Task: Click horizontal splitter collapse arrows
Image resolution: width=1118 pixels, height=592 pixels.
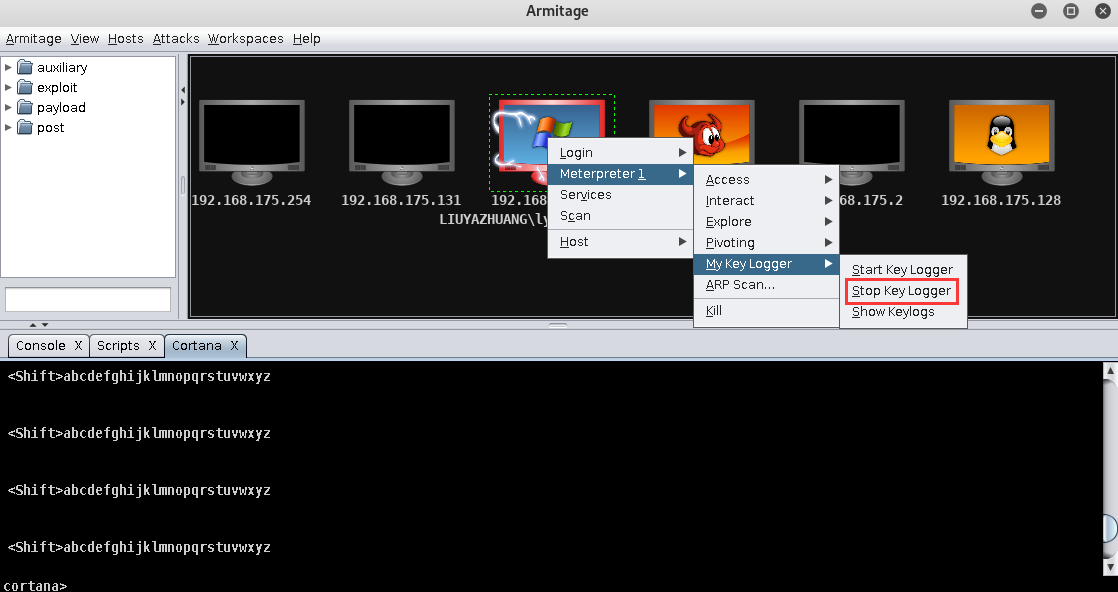Action: 39,325
